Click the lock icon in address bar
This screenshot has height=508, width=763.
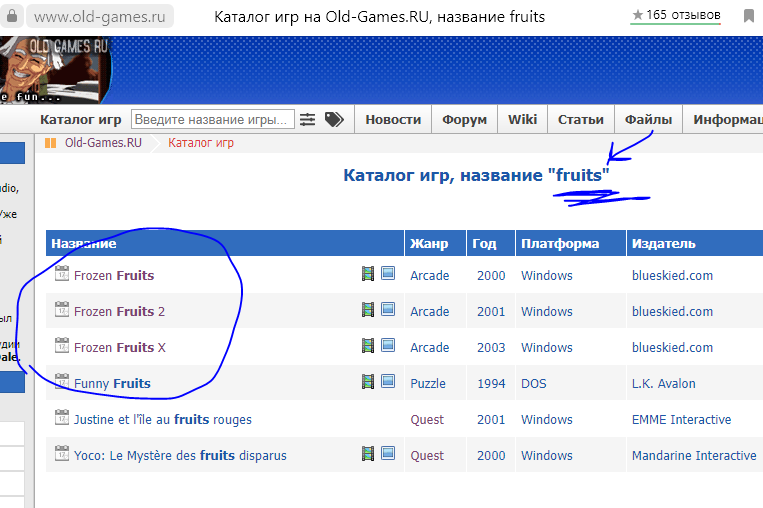tap(11, 16)
